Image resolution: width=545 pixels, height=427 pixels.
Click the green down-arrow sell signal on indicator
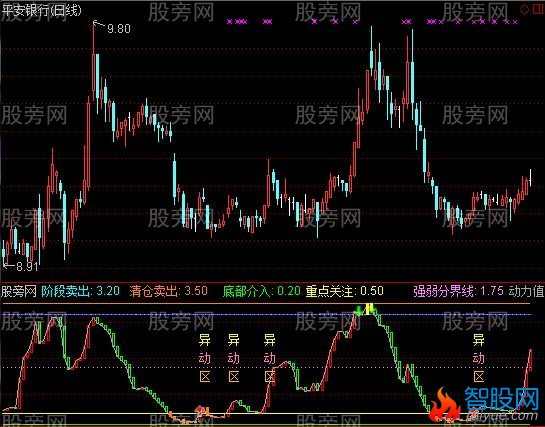point(358,310)
